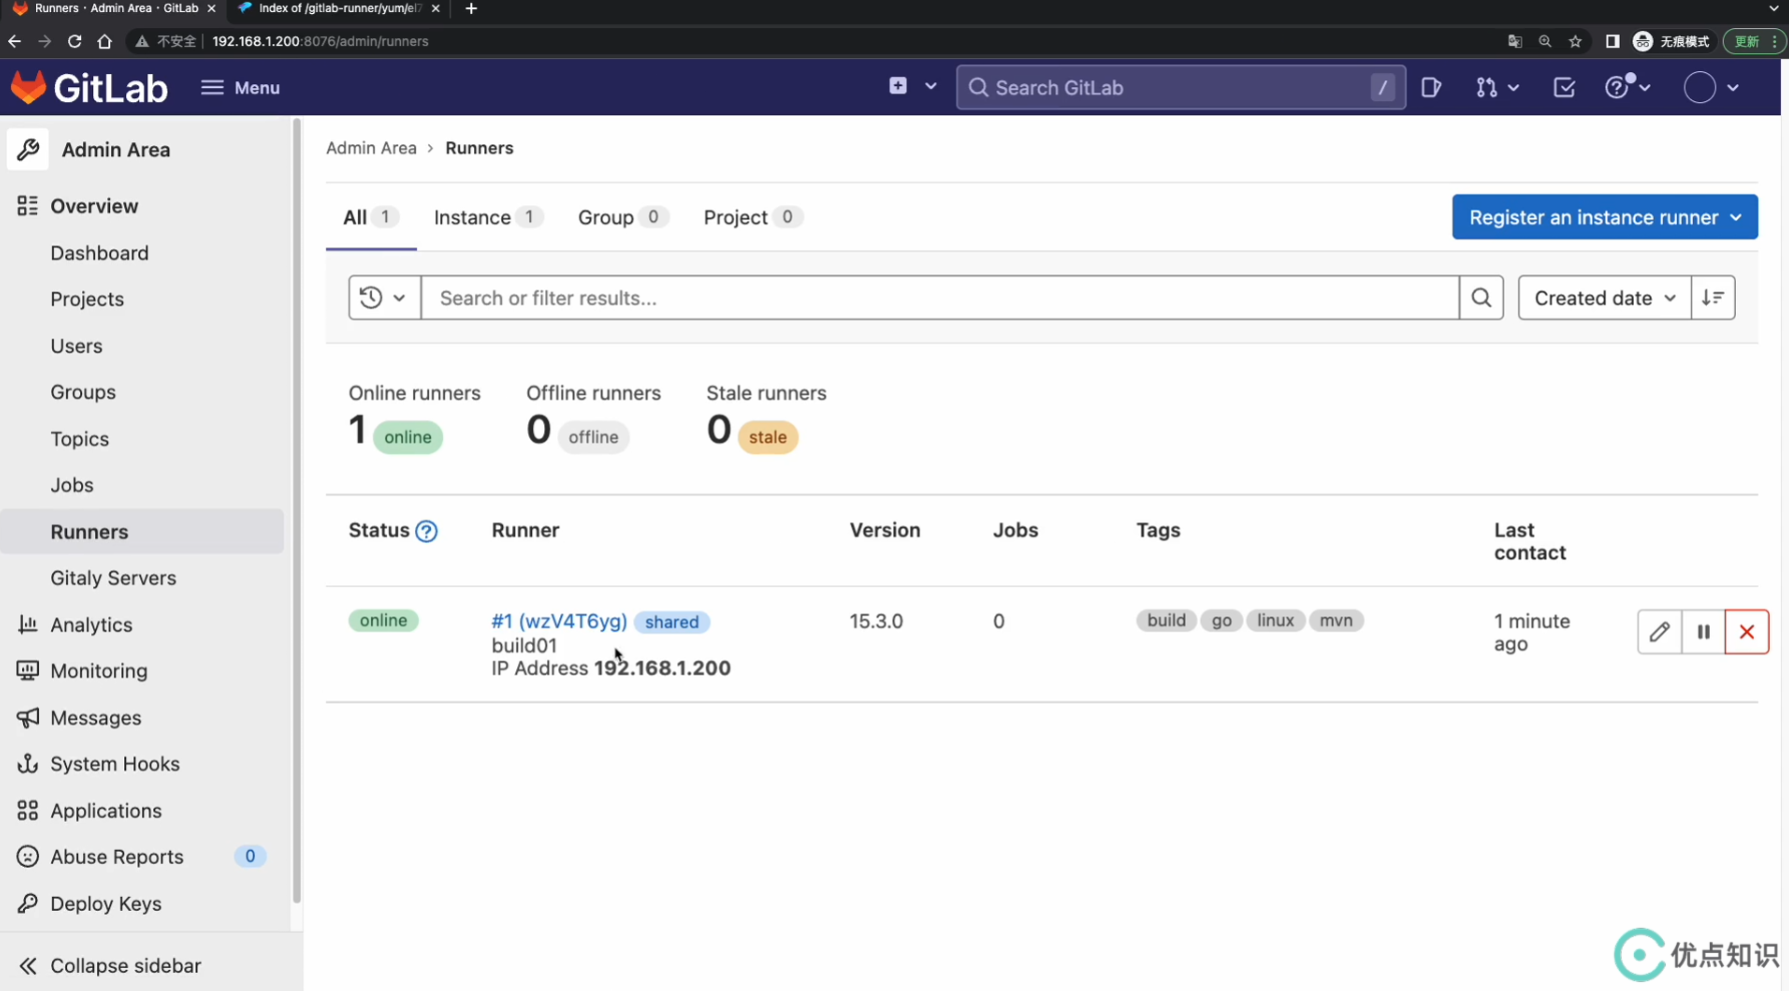Click the GitLab logo
Image resolution: width=1789 pixels, height=991 pixels.
click(89, 88)
